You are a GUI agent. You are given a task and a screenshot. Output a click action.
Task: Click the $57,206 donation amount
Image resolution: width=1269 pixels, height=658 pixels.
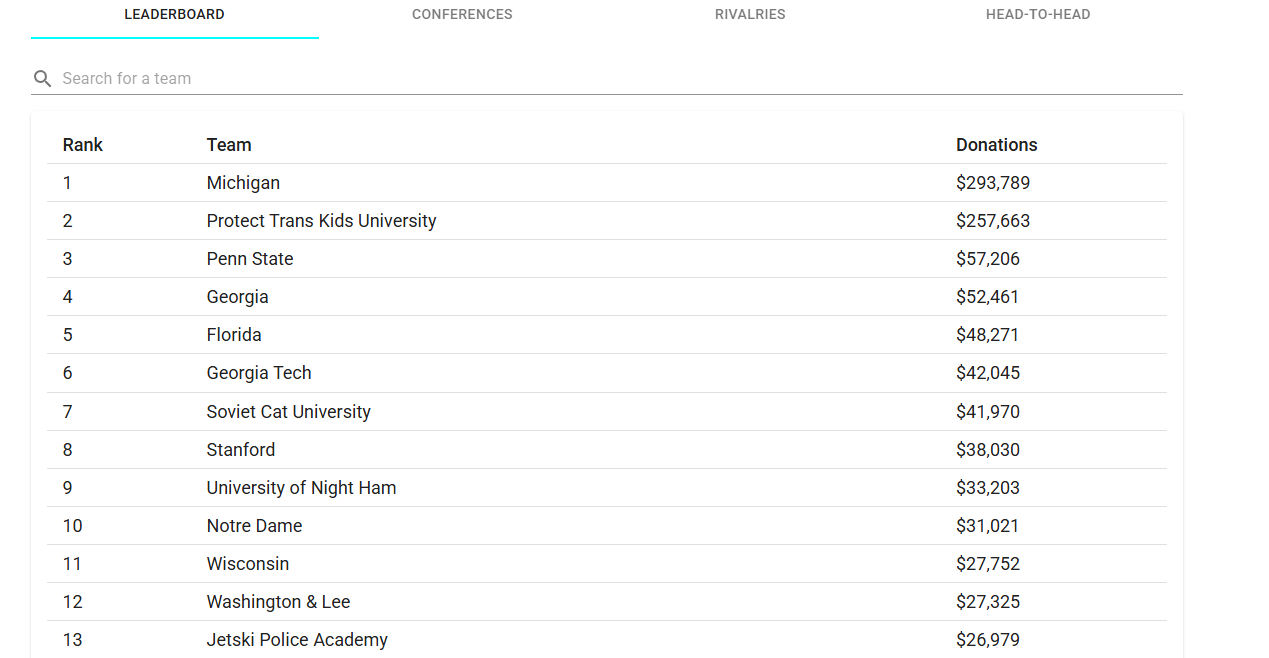click(x=988, y=259)
